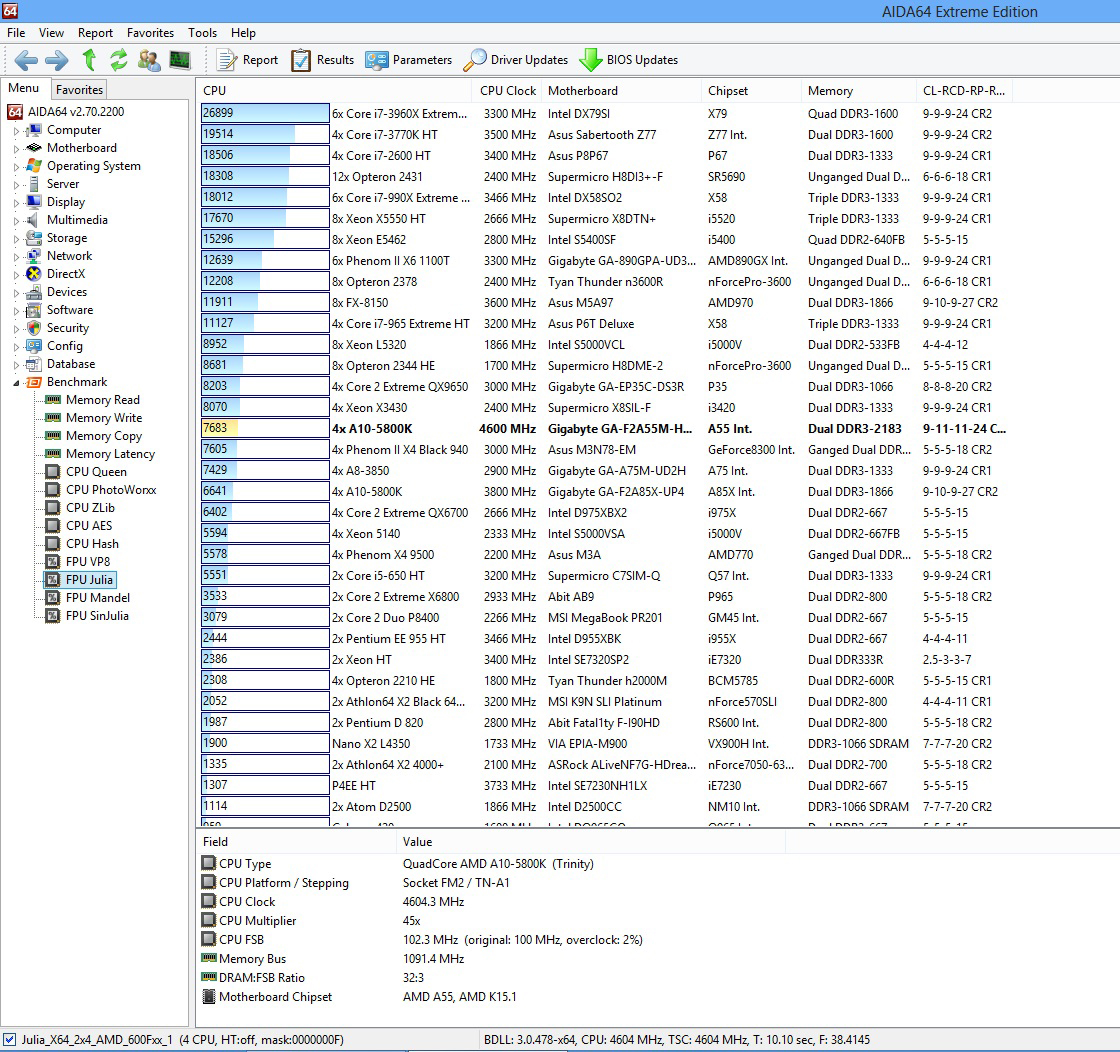This screenshot has width=1120, height=1052.
Task: Select the Config tree item
Action: 65,346
